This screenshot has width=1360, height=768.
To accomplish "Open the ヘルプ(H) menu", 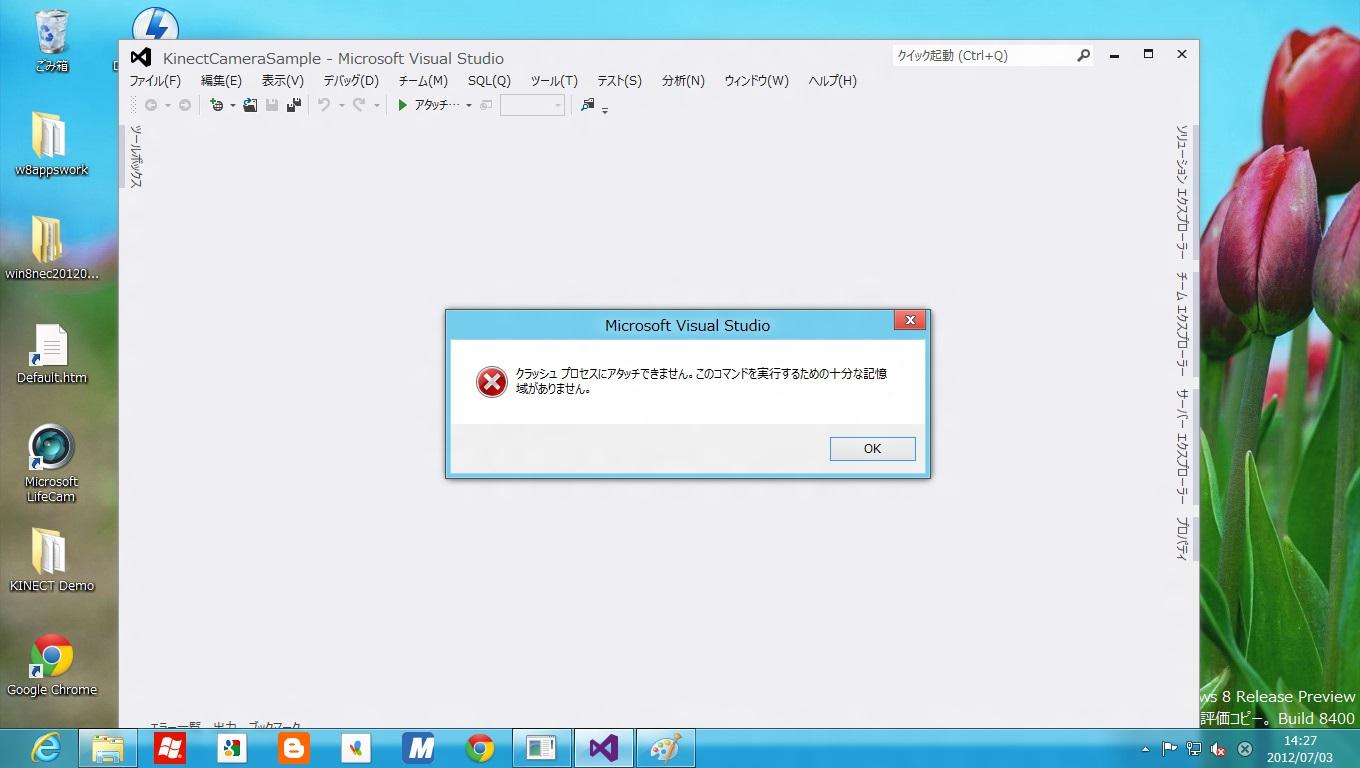I will click(833, 81).
